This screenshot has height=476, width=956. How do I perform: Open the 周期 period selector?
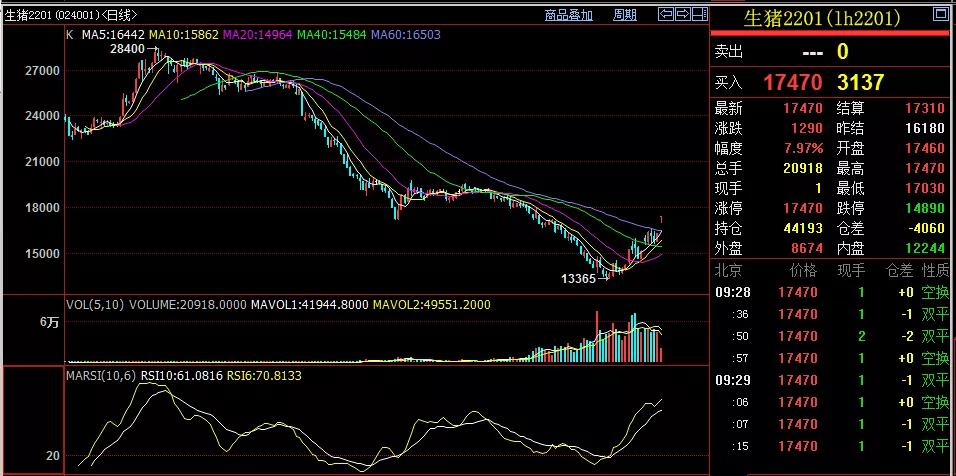point(624,15)
